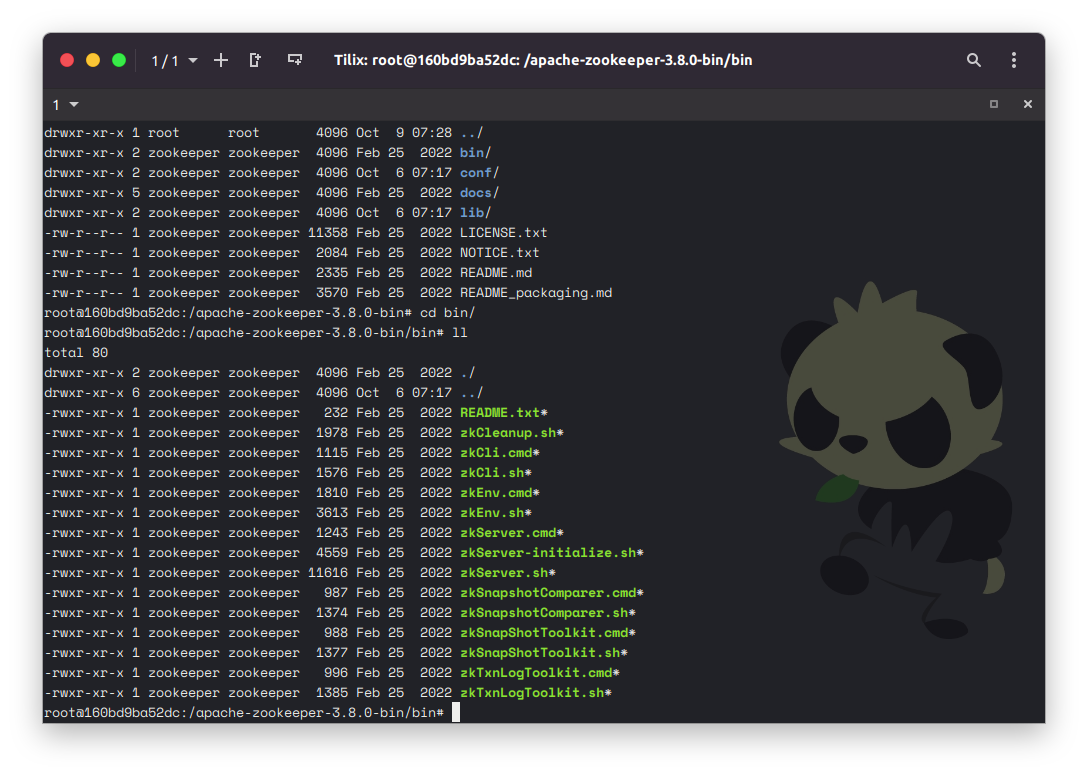Open the terminal search magnifier
Image resolution: width=1088 pixels, height=776 pixels.
974,60
